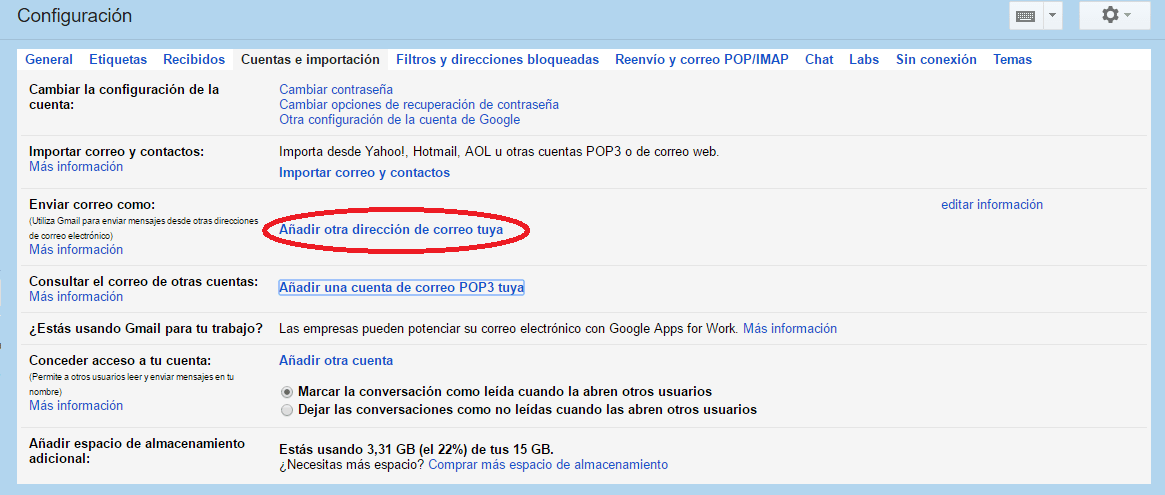Click 'Añadir otra dirección de correo tuya'
1165x495 pixels.
click(x=391, y=230)
